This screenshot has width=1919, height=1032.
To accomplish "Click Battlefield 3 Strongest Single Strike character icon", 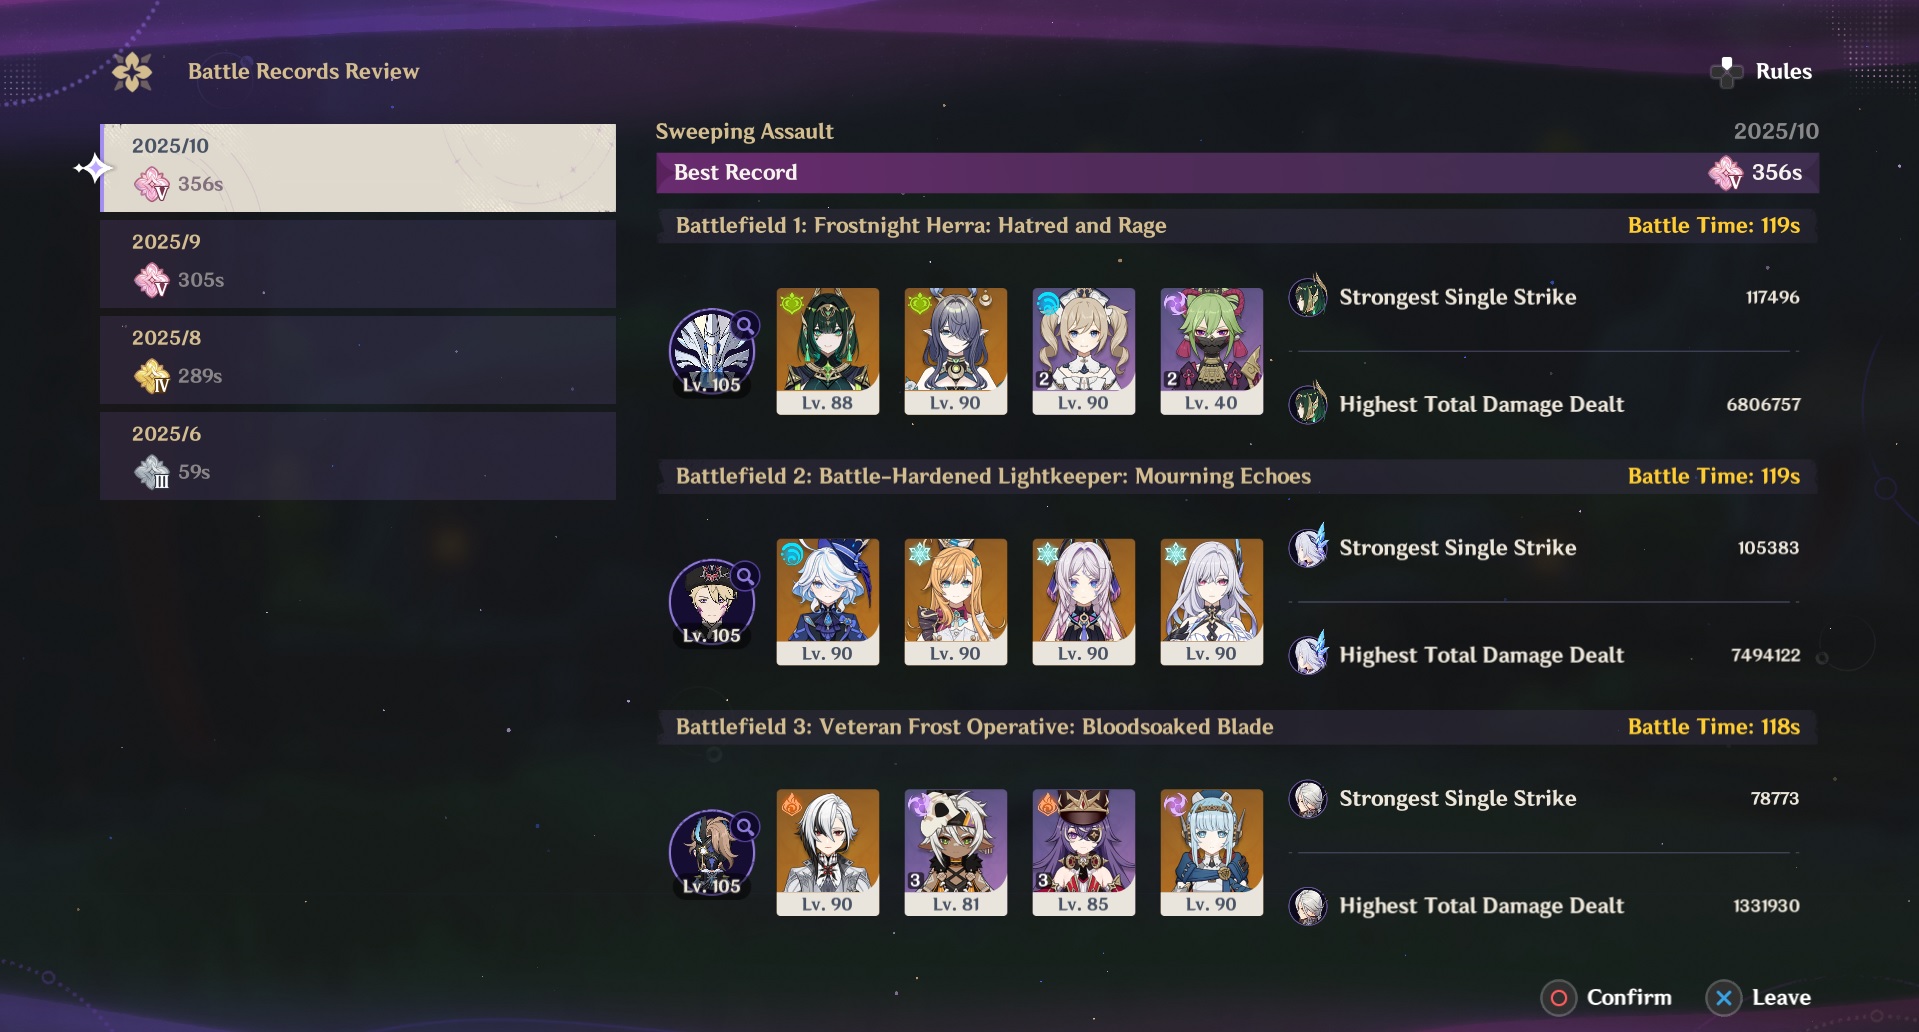I will click(x=1308, y=799).
